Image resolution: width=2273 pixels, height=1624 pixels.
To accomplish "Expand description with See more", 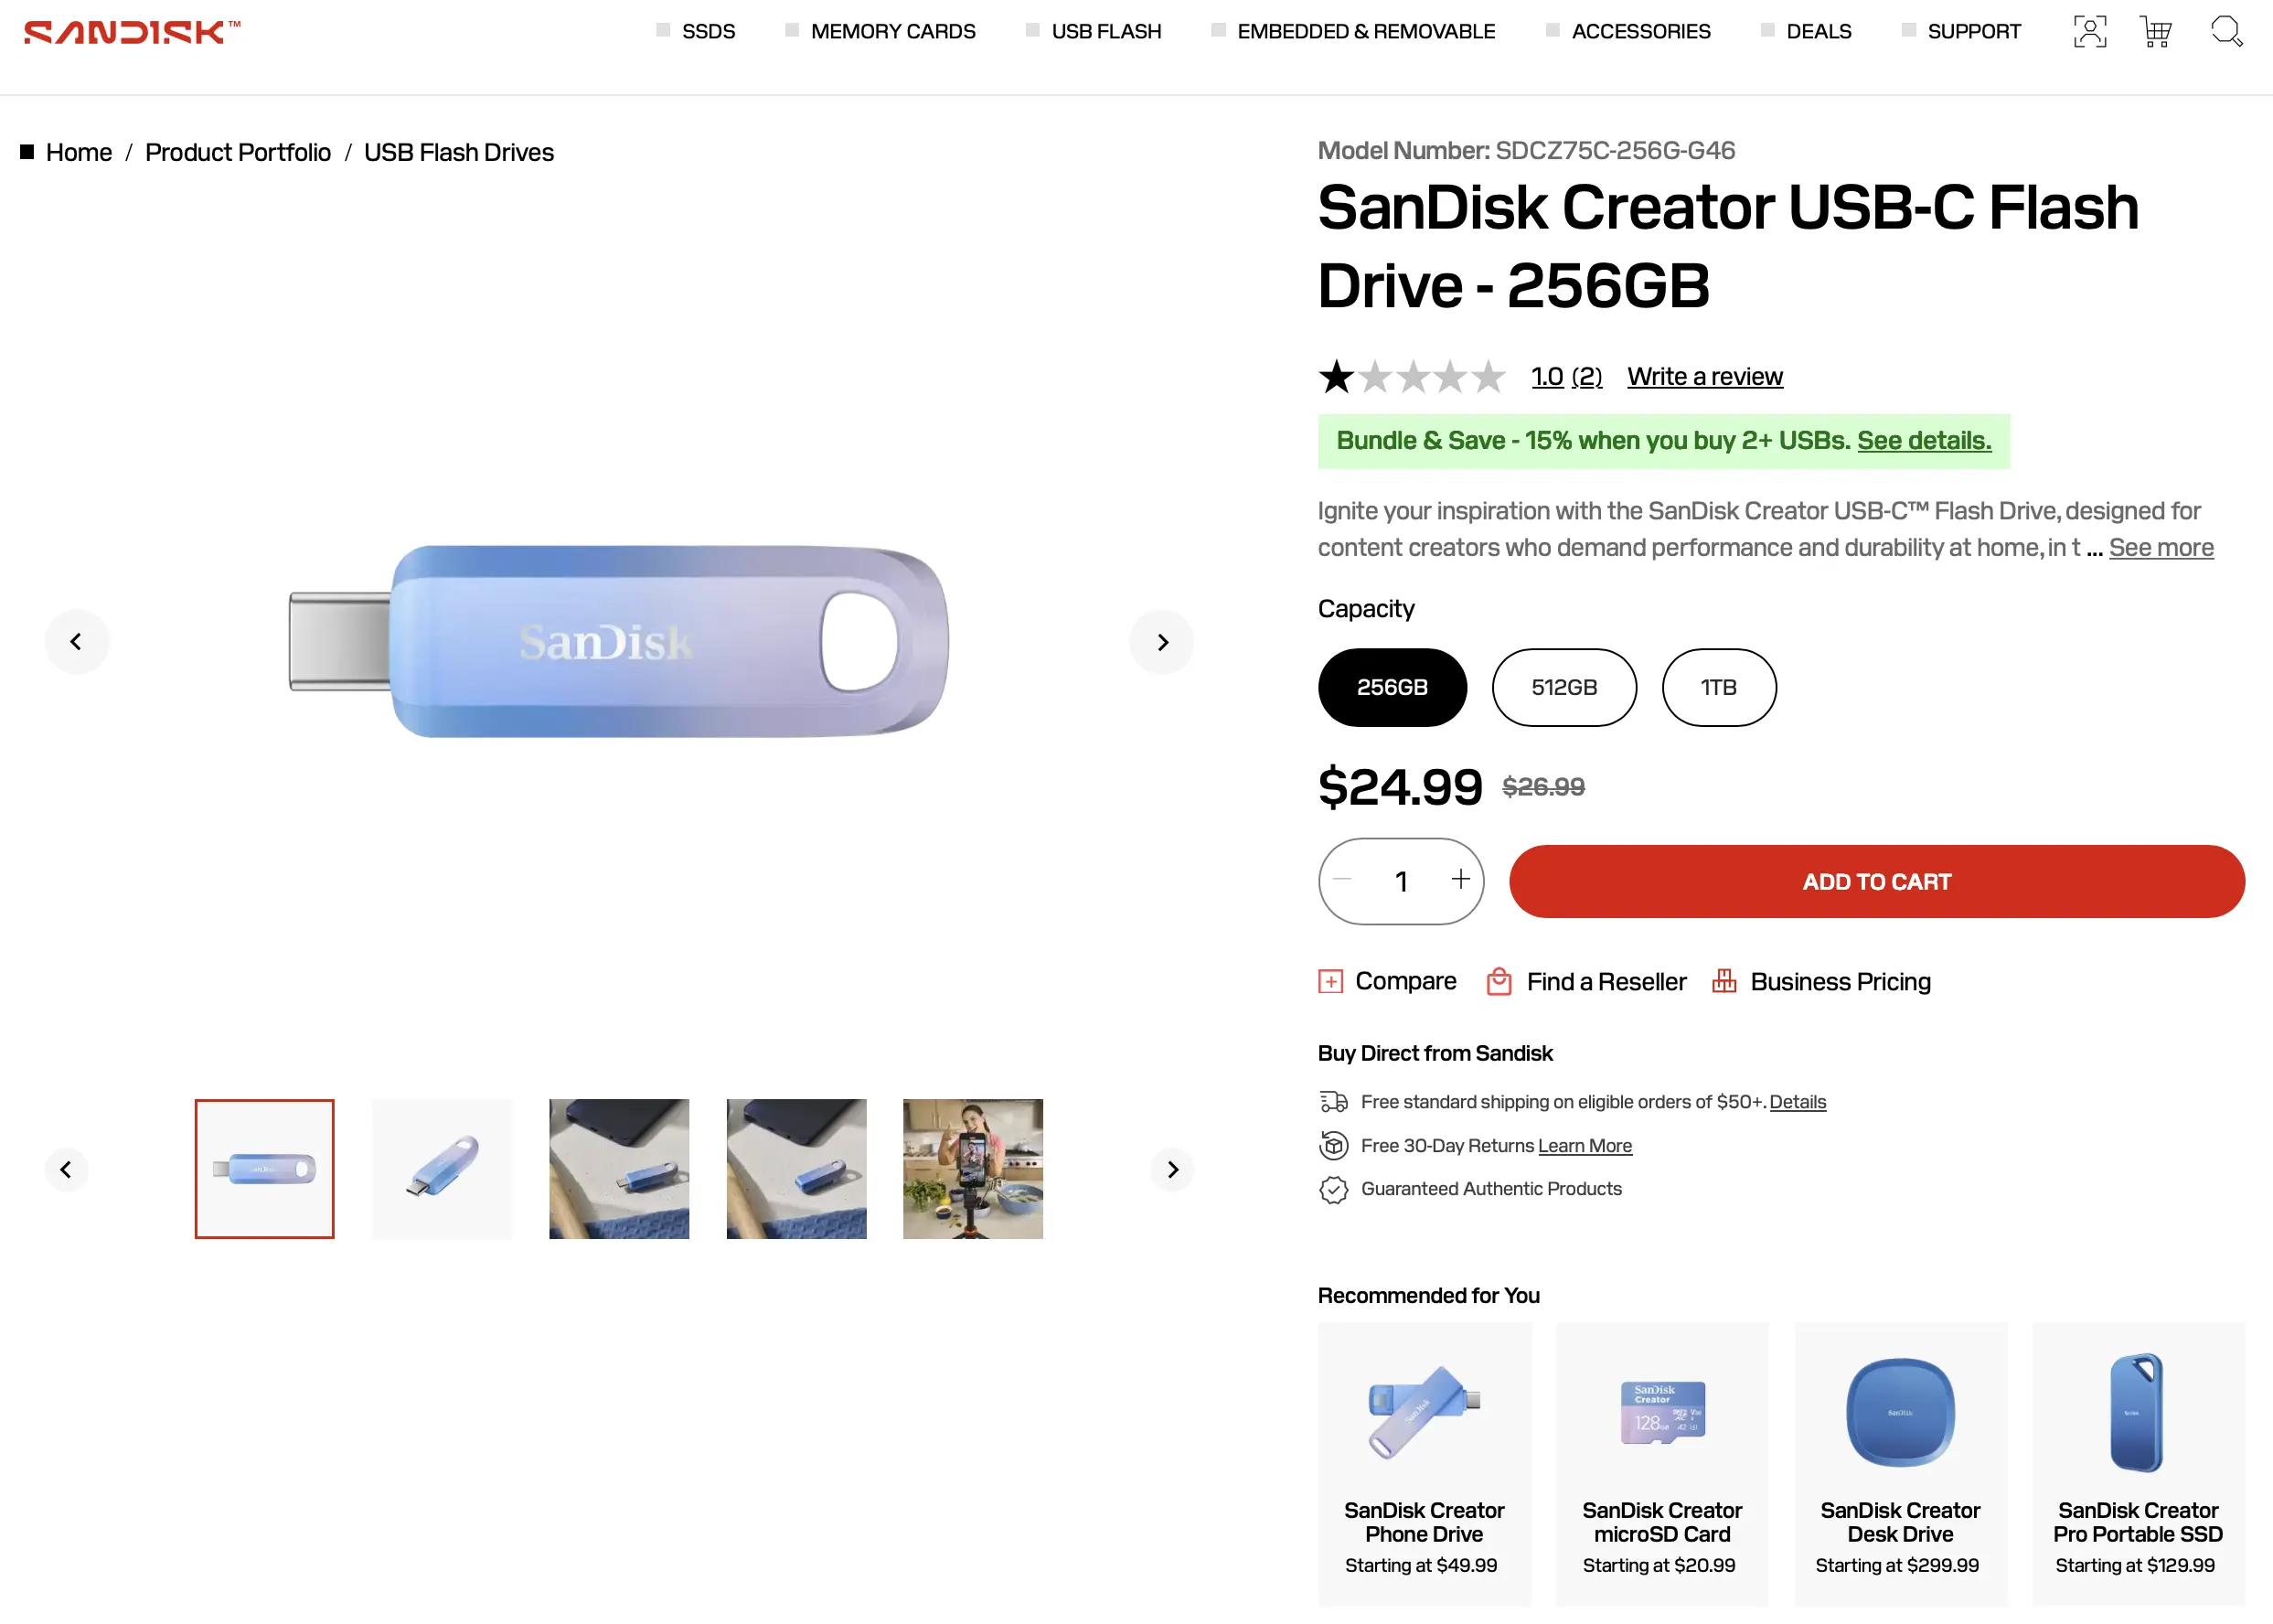I will pyautogui.click(x=2160, y=548).
